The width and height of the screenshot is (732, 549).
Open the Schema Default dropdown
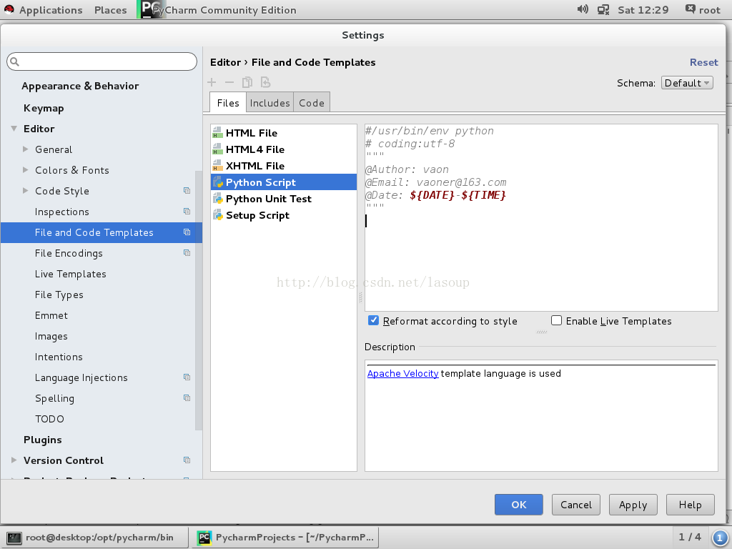pos(687,83)
